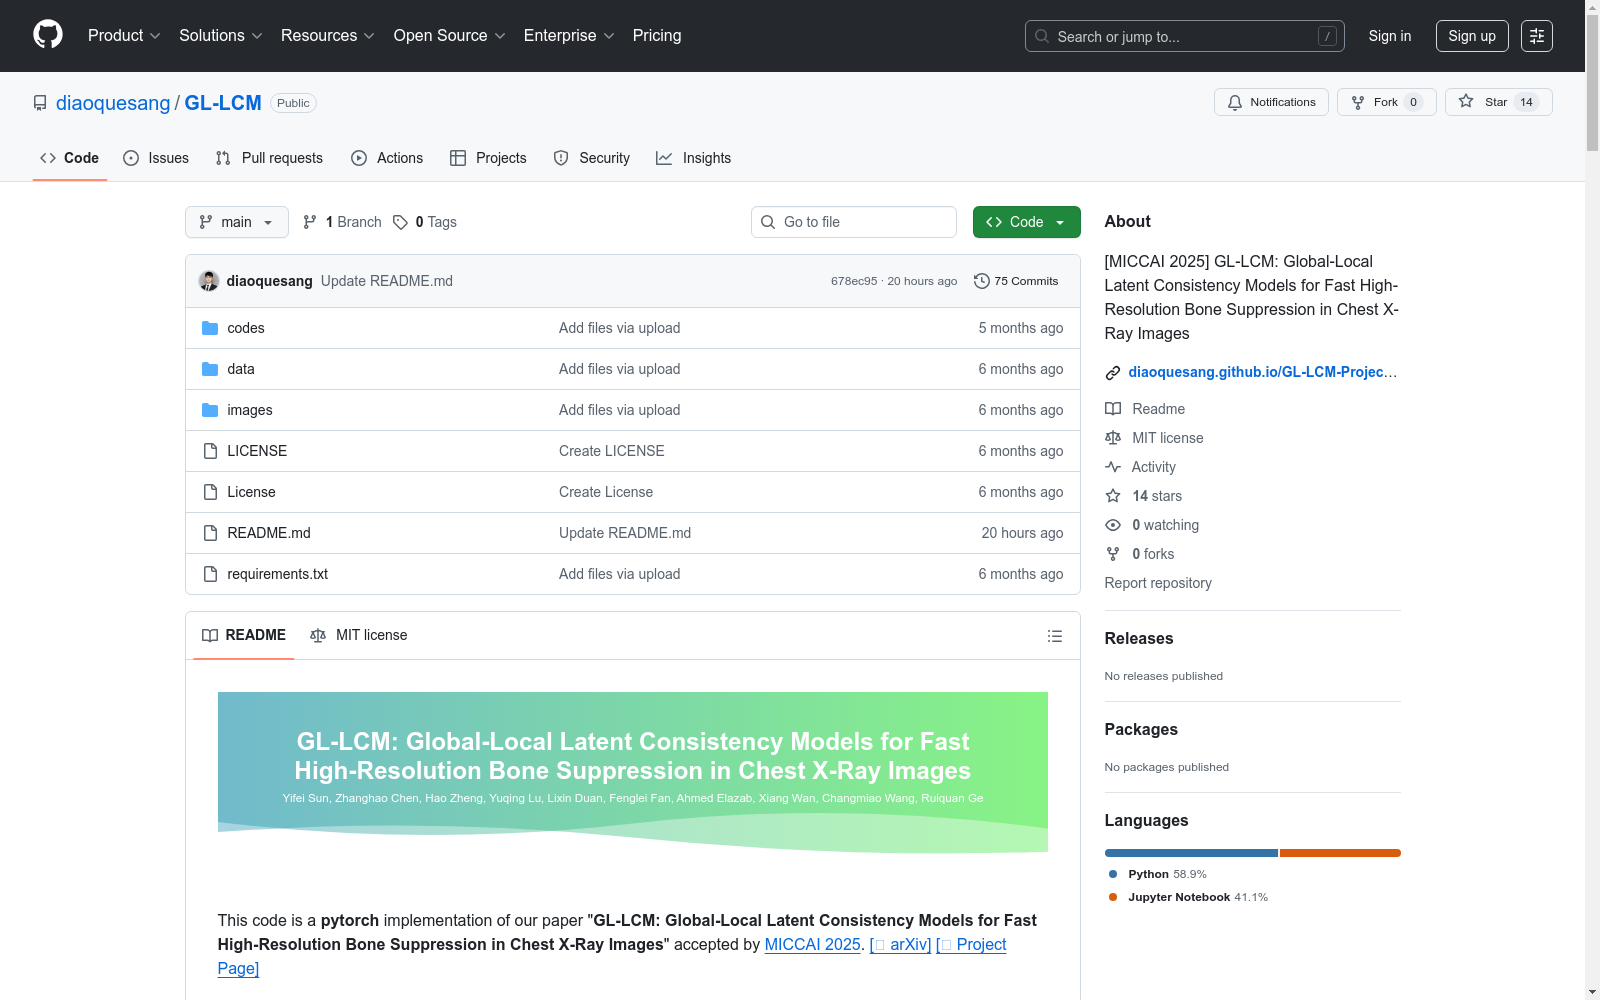1600x1000 pixels.
Task: Click the README.md file icon
Action: tap(210, 533)
